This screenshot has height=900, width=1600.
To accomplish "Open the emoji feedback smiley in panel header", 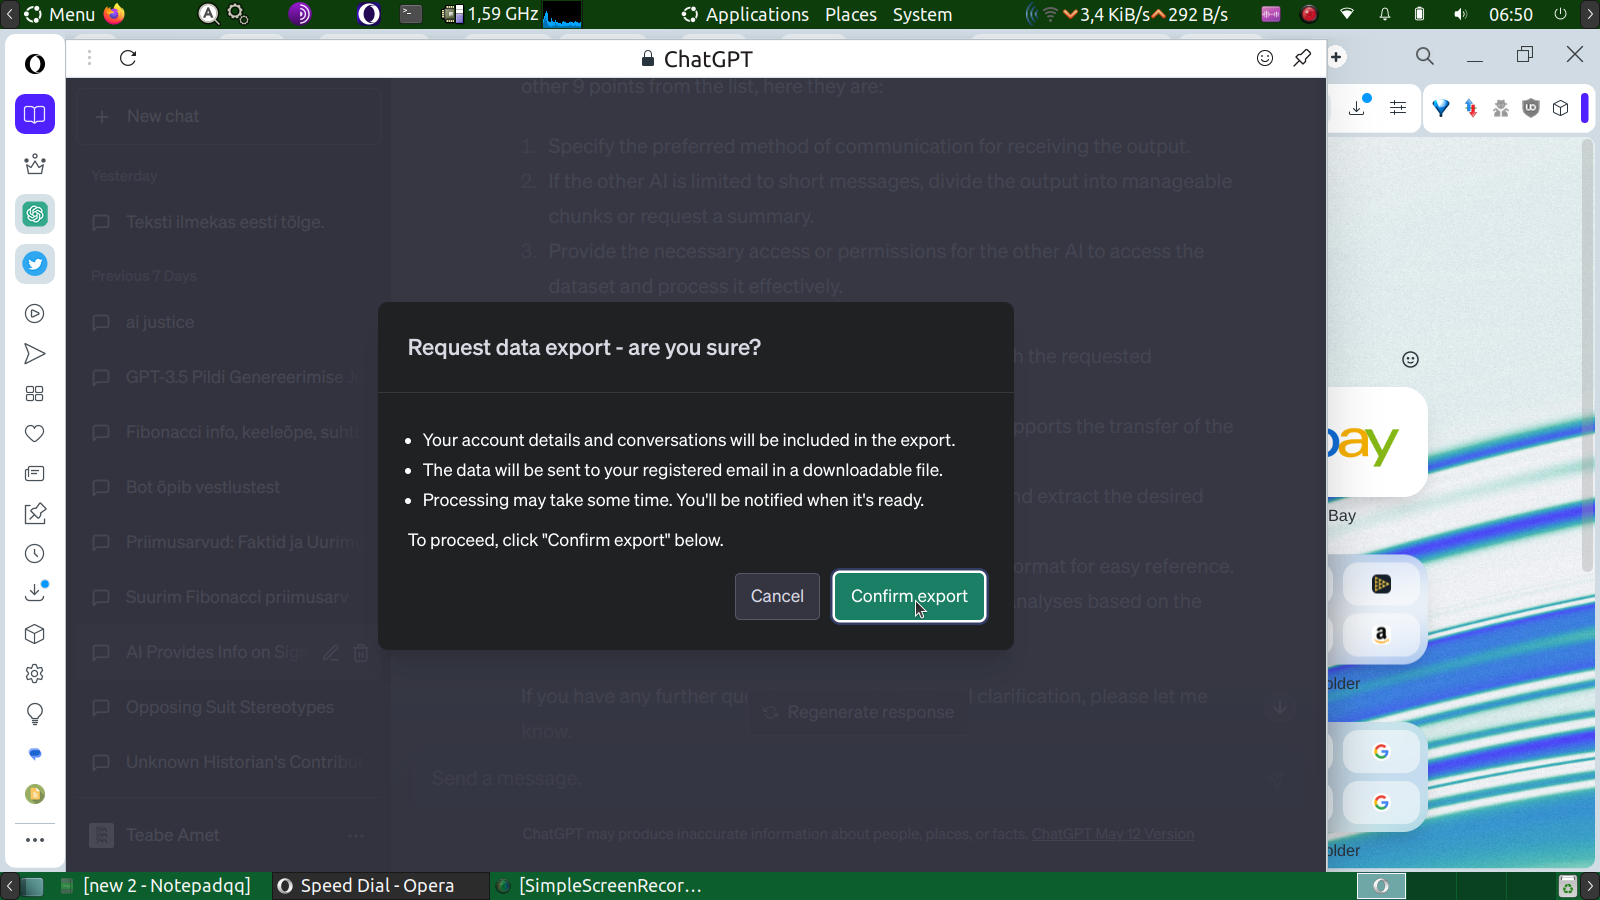I will pos(1265,58).
